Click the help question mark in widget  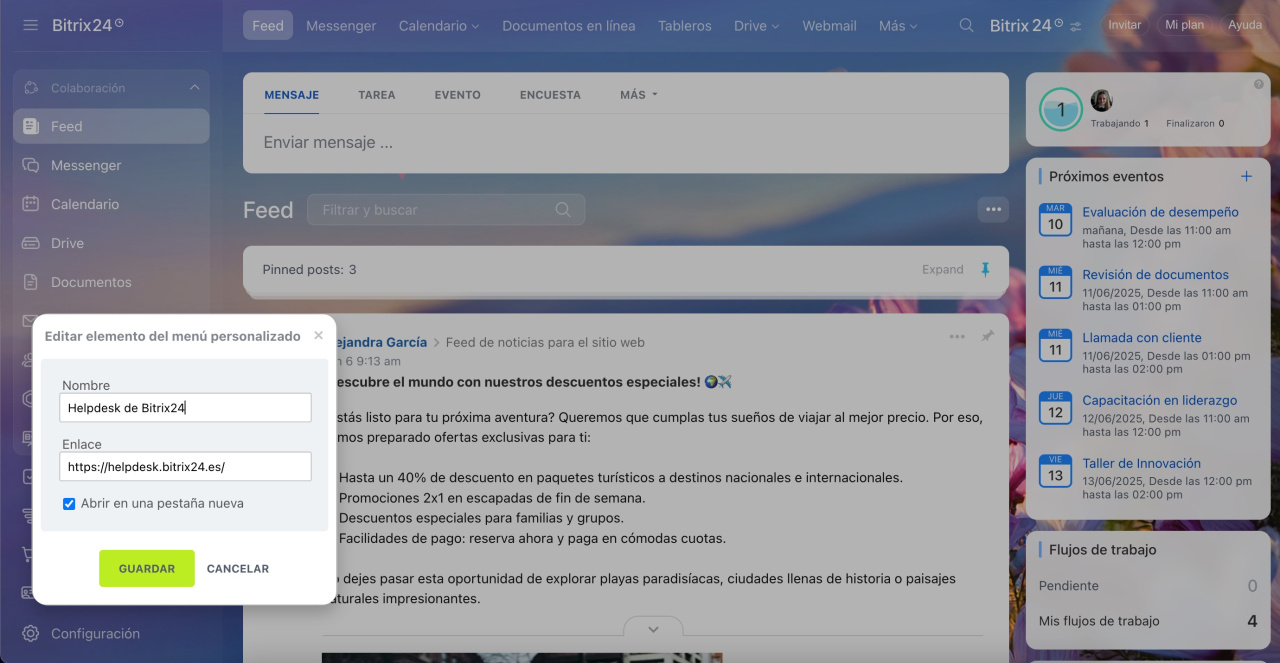click(x=1259, y=85)
